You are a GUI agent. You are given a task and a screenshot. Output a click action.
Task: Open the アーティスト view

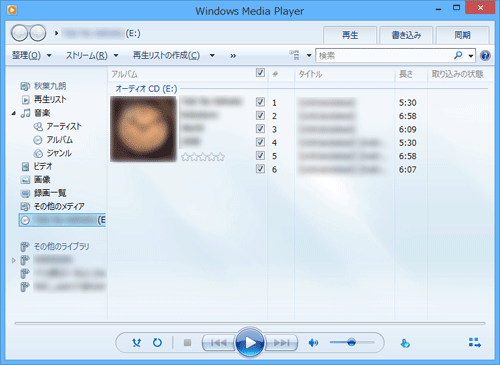point(64,126)
